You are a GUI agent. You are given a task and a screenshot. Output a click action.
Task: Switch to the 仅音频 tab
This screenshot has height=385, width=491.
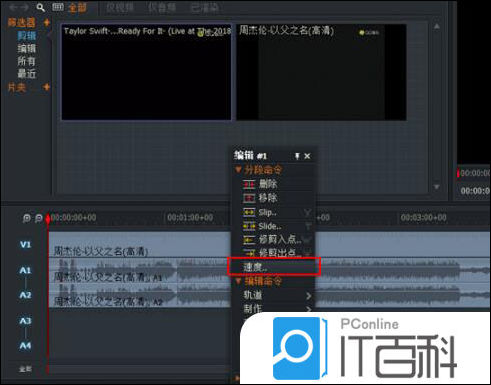tap(162, 7)
